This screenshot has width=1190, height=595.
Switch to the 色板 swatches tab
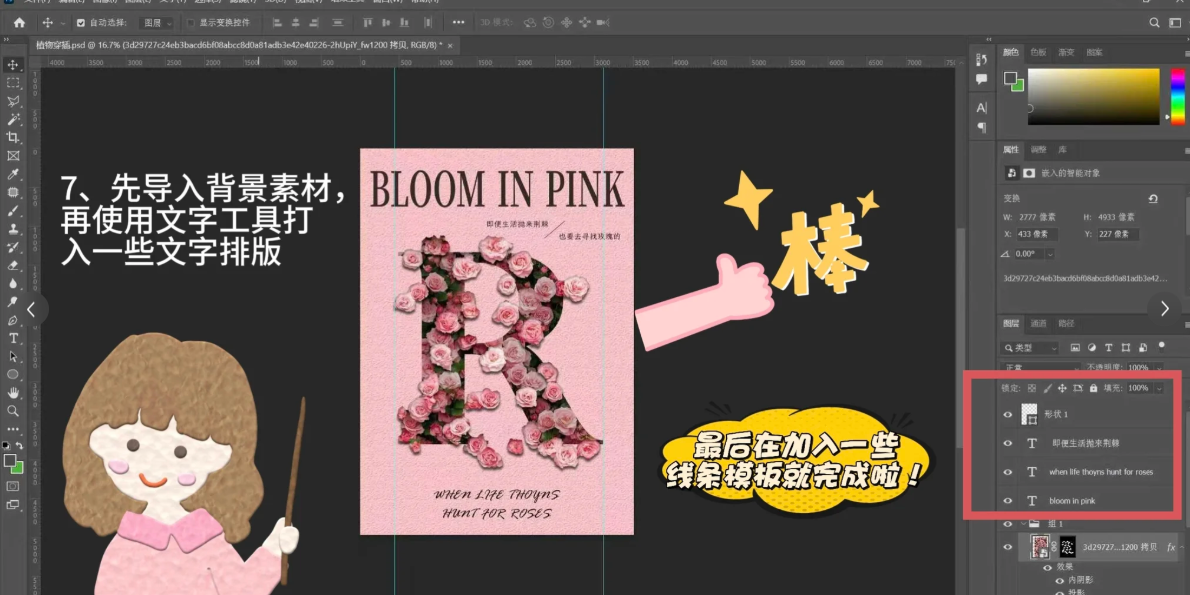[1039, 52]
